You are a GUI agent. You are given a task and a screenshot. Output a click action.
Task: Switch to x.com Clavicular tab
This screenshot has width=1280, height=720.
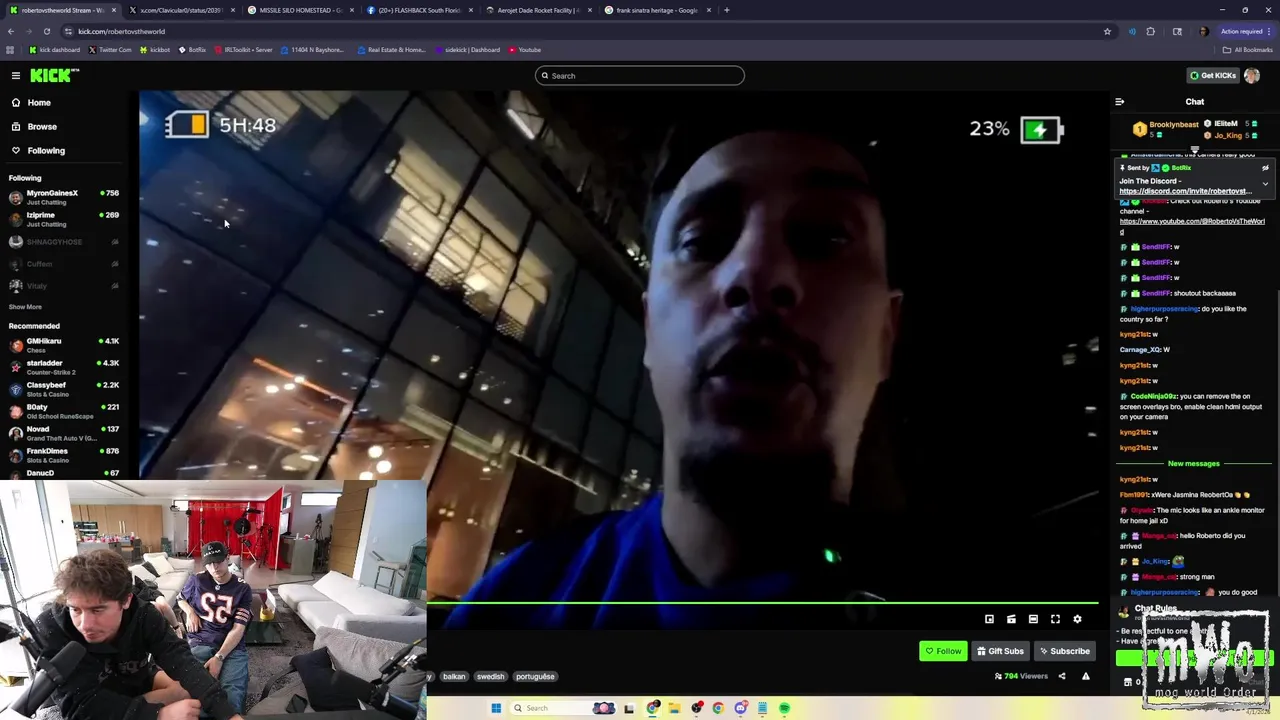[181, 10]
